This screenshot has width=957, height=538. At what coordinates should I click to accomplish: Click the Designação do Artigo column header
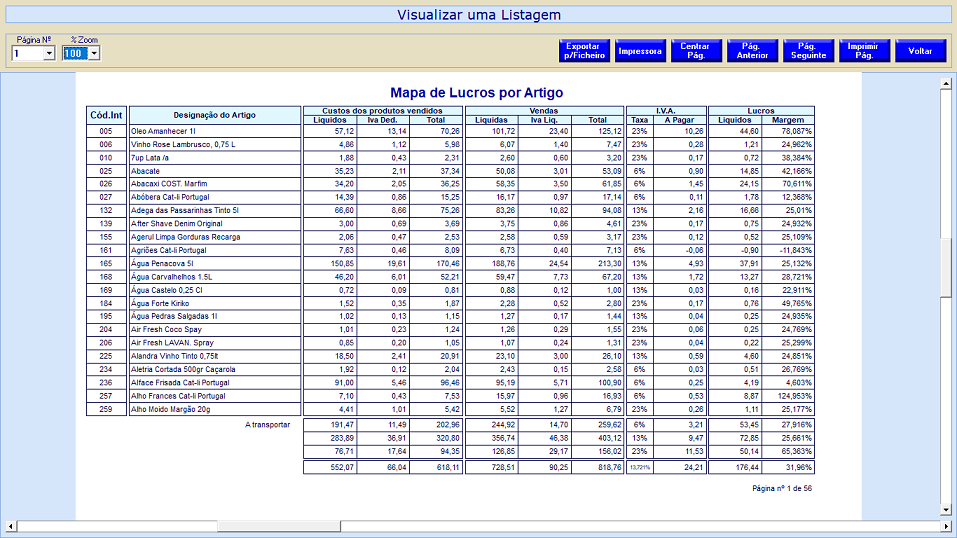214,115
